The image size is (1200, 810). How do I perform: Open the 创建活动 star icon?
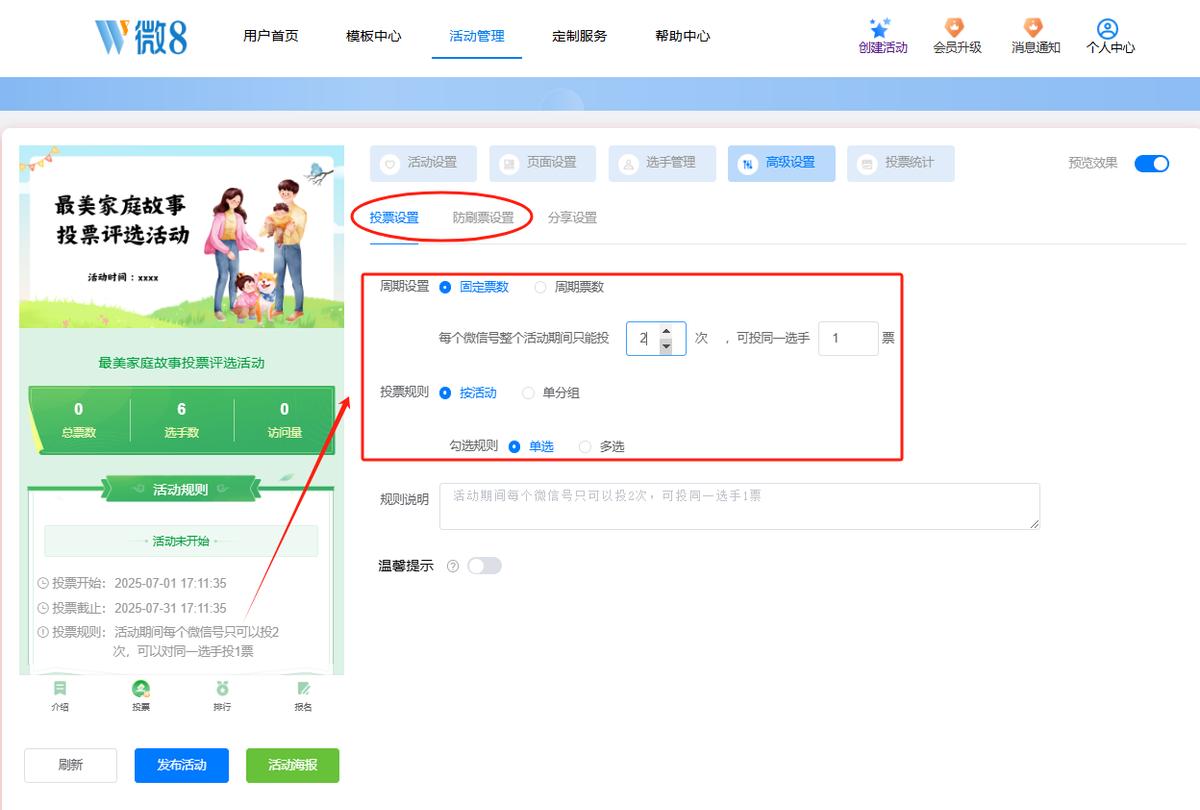(880, 28)
